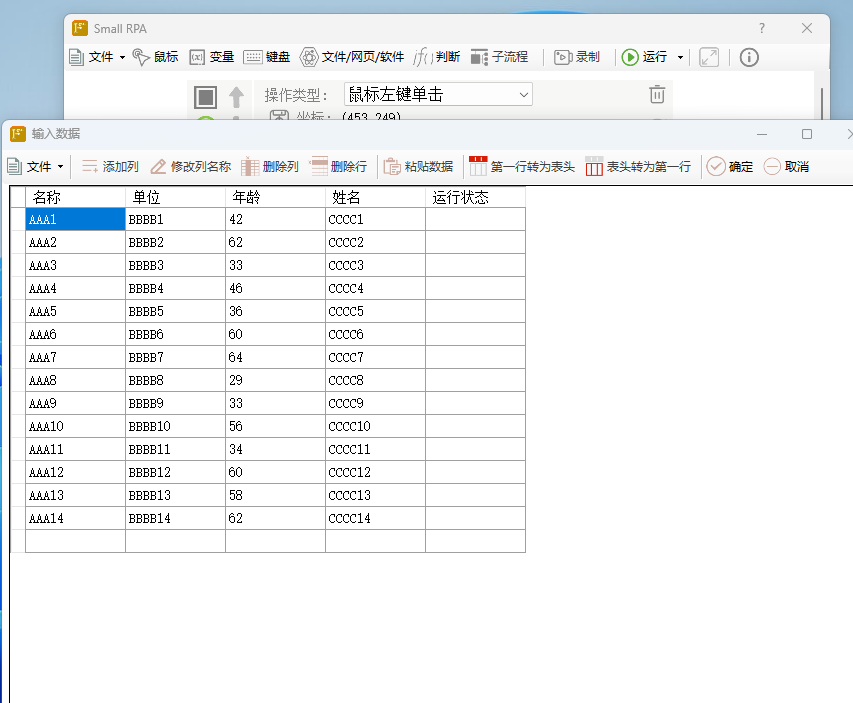
Task: Select cell AAA1
Action: [x=75, y=219]
